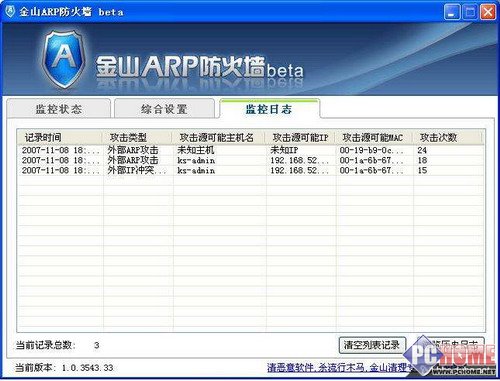Screen dimensions: 500x381
Task: Sort by the 攻击类型 column header
Action: (137, 137)
